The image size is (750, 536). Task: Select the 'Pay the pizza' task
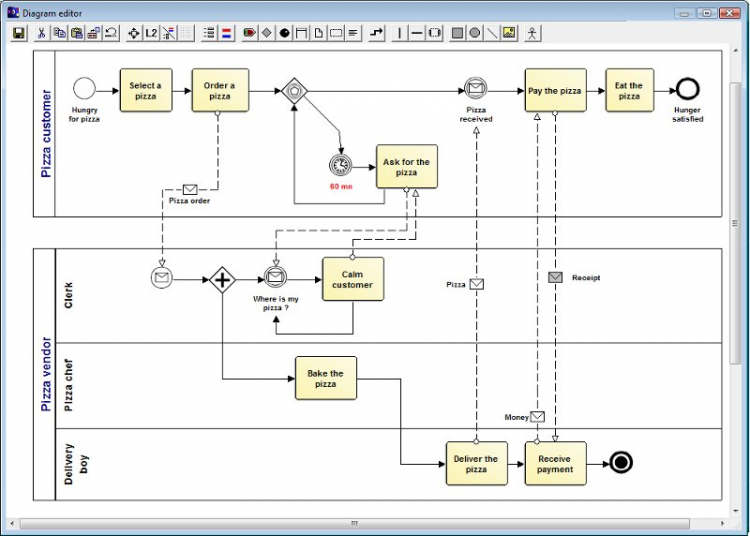click(x=555, y=90)
